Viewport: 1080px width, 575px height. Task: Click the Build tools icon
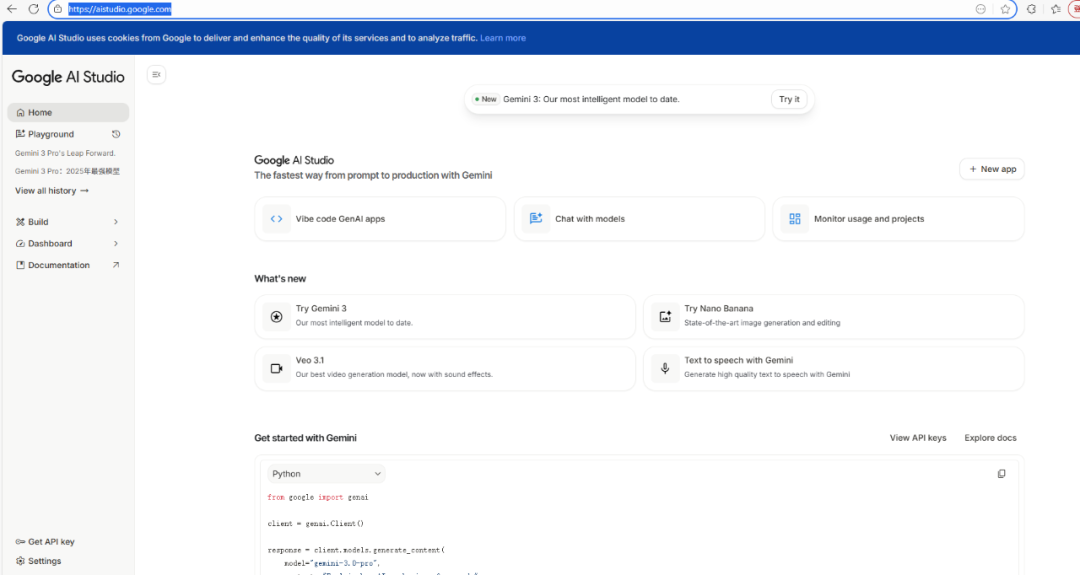[x=20, y=222]
